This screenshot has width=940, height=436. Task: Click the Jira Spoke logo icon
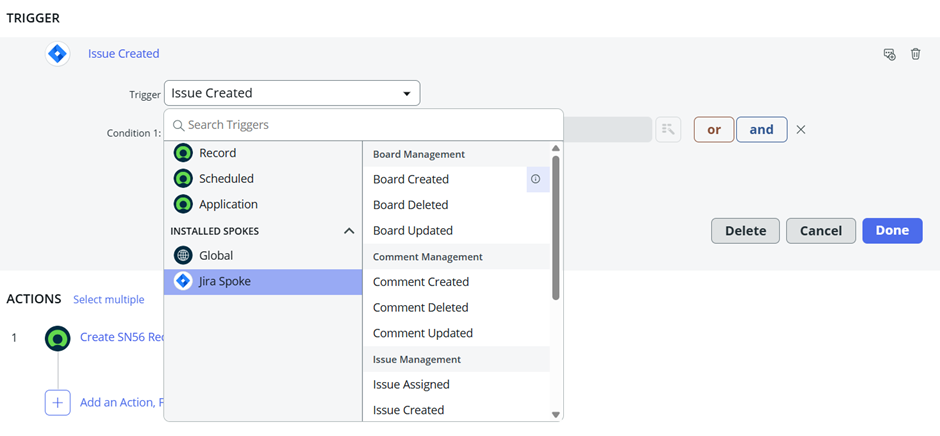pyautogui.click(x=183, y=281)
